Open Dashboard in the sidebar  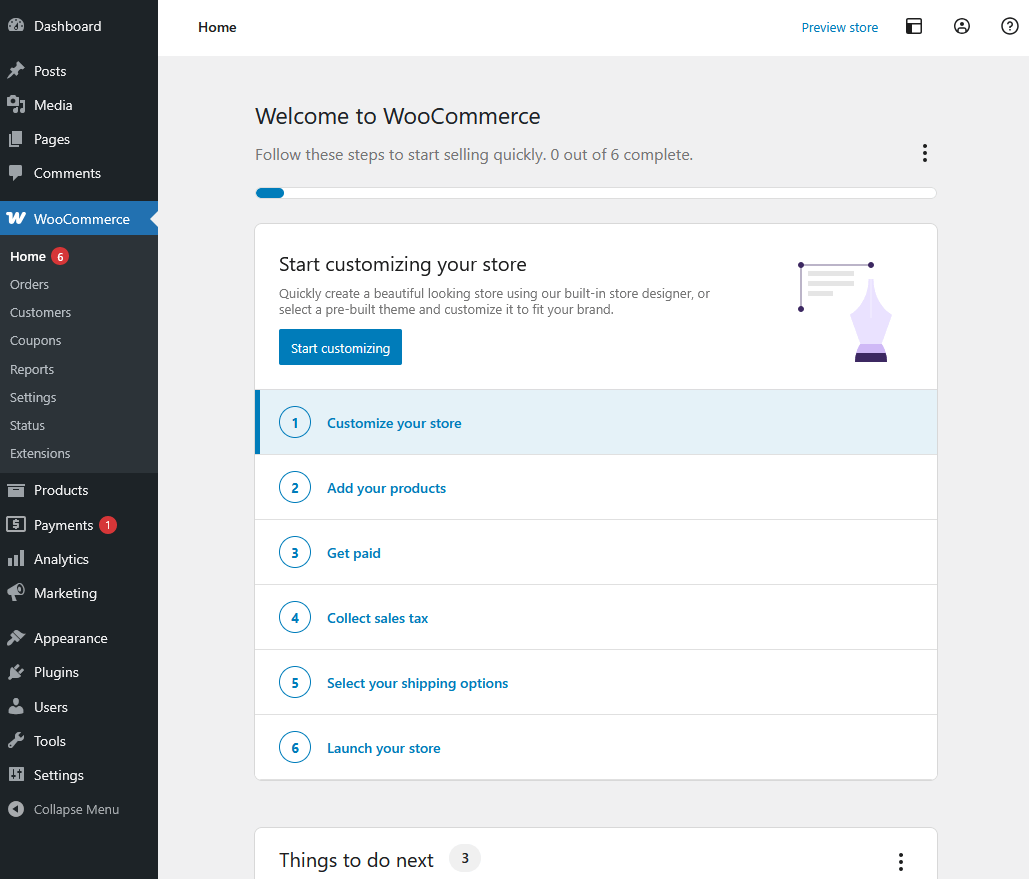point(79,26)
